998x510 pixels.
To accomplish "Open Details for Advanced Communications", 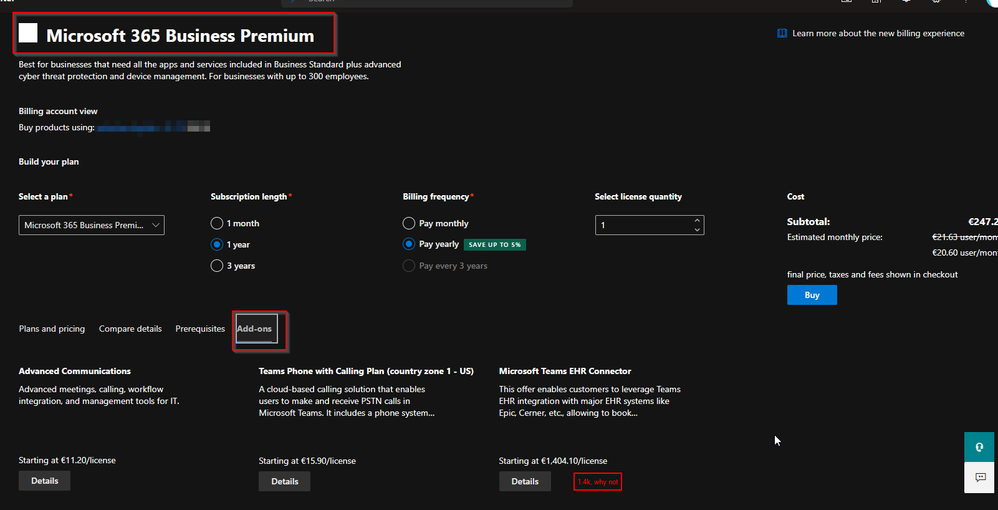I will coord(45,481).
